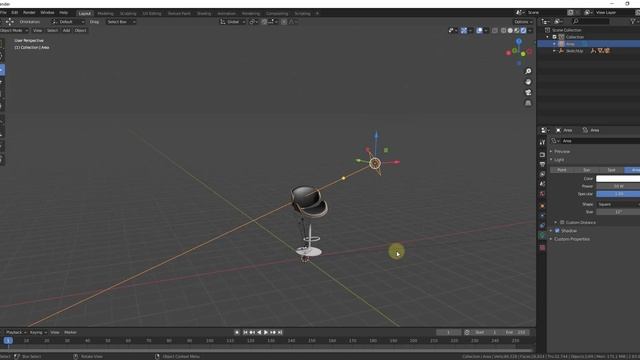The height and width of the screenshot is (360, 640).
Task: Open the Physics properties tab icon
Action: pyautogui.click(x=542, y=216)
